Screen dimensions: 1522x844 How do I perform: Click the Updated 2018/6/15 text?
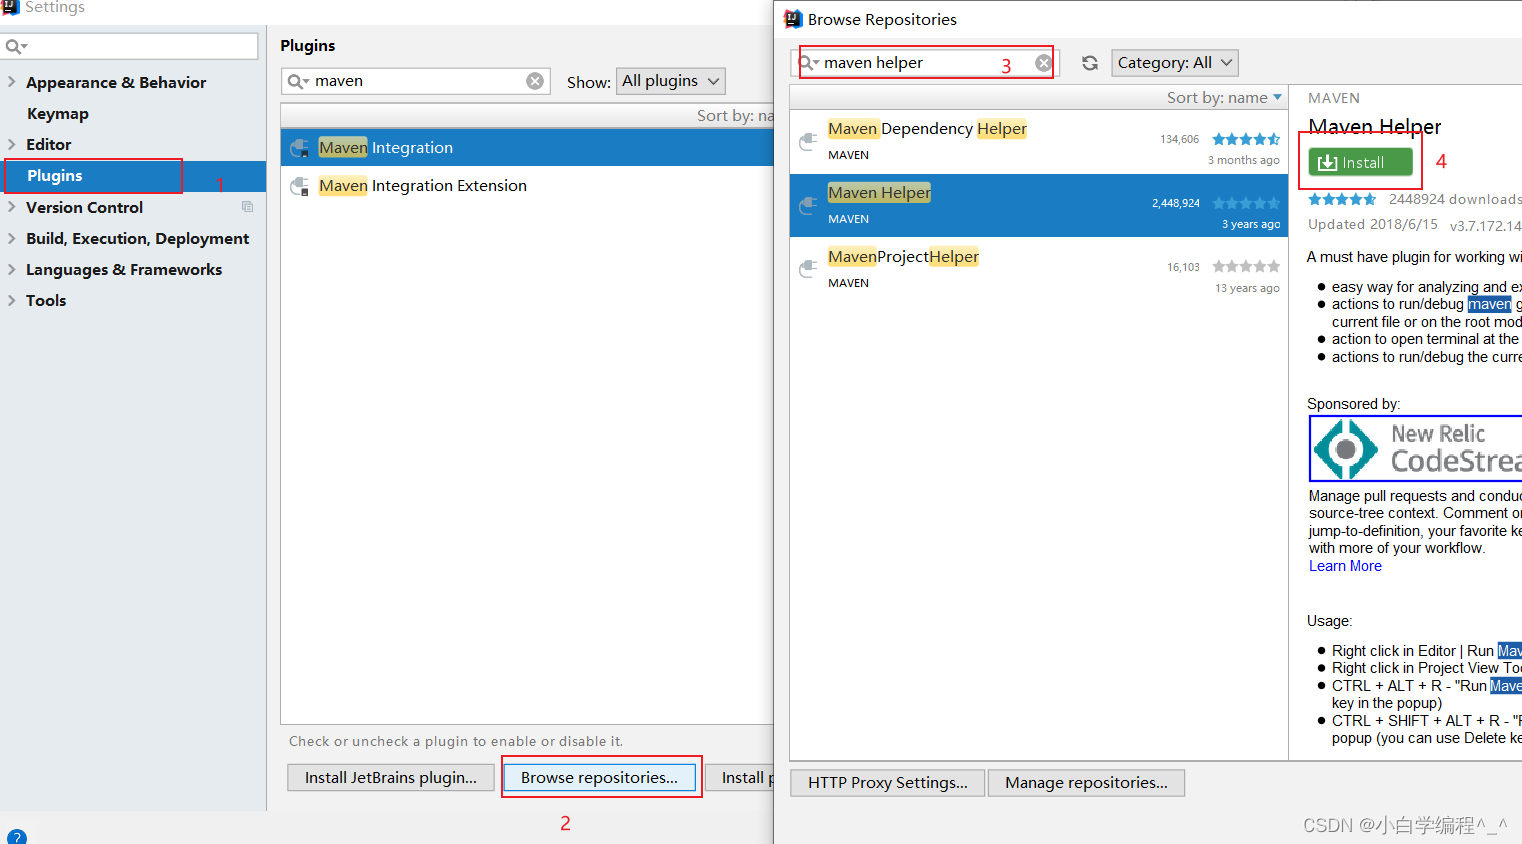[1373, 224]
